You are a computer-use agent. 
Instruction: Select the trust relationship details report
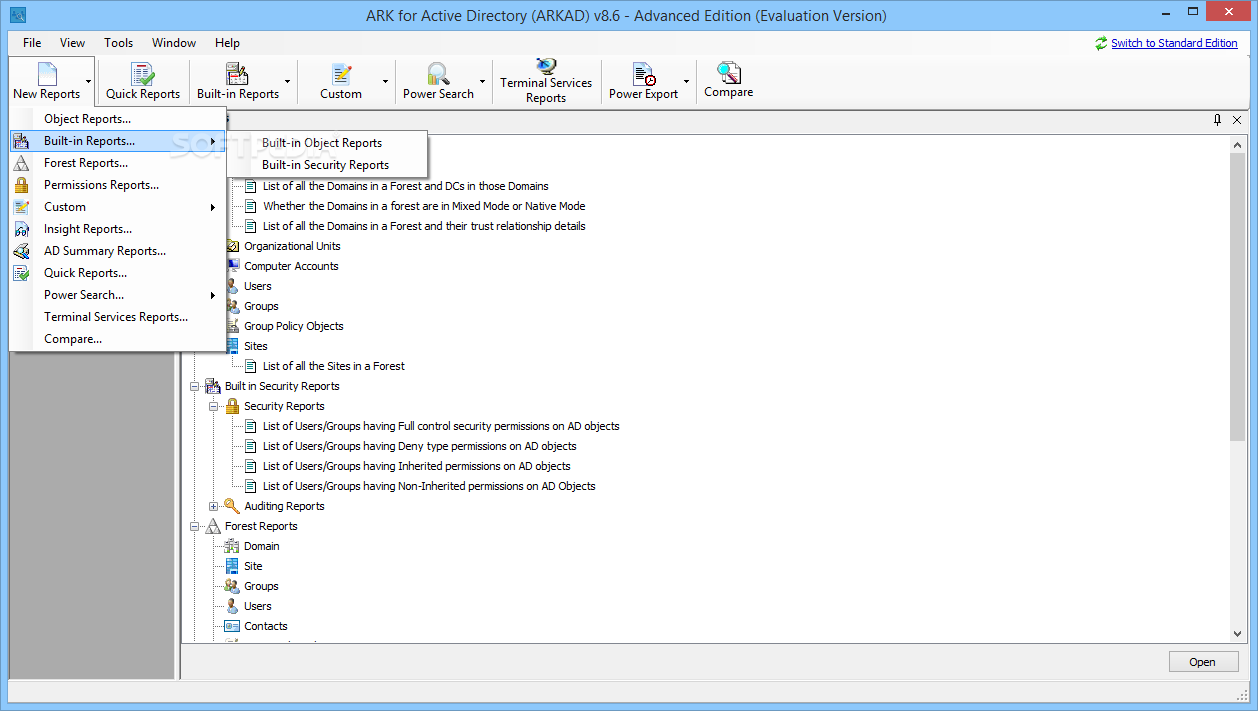click(424, 226)
